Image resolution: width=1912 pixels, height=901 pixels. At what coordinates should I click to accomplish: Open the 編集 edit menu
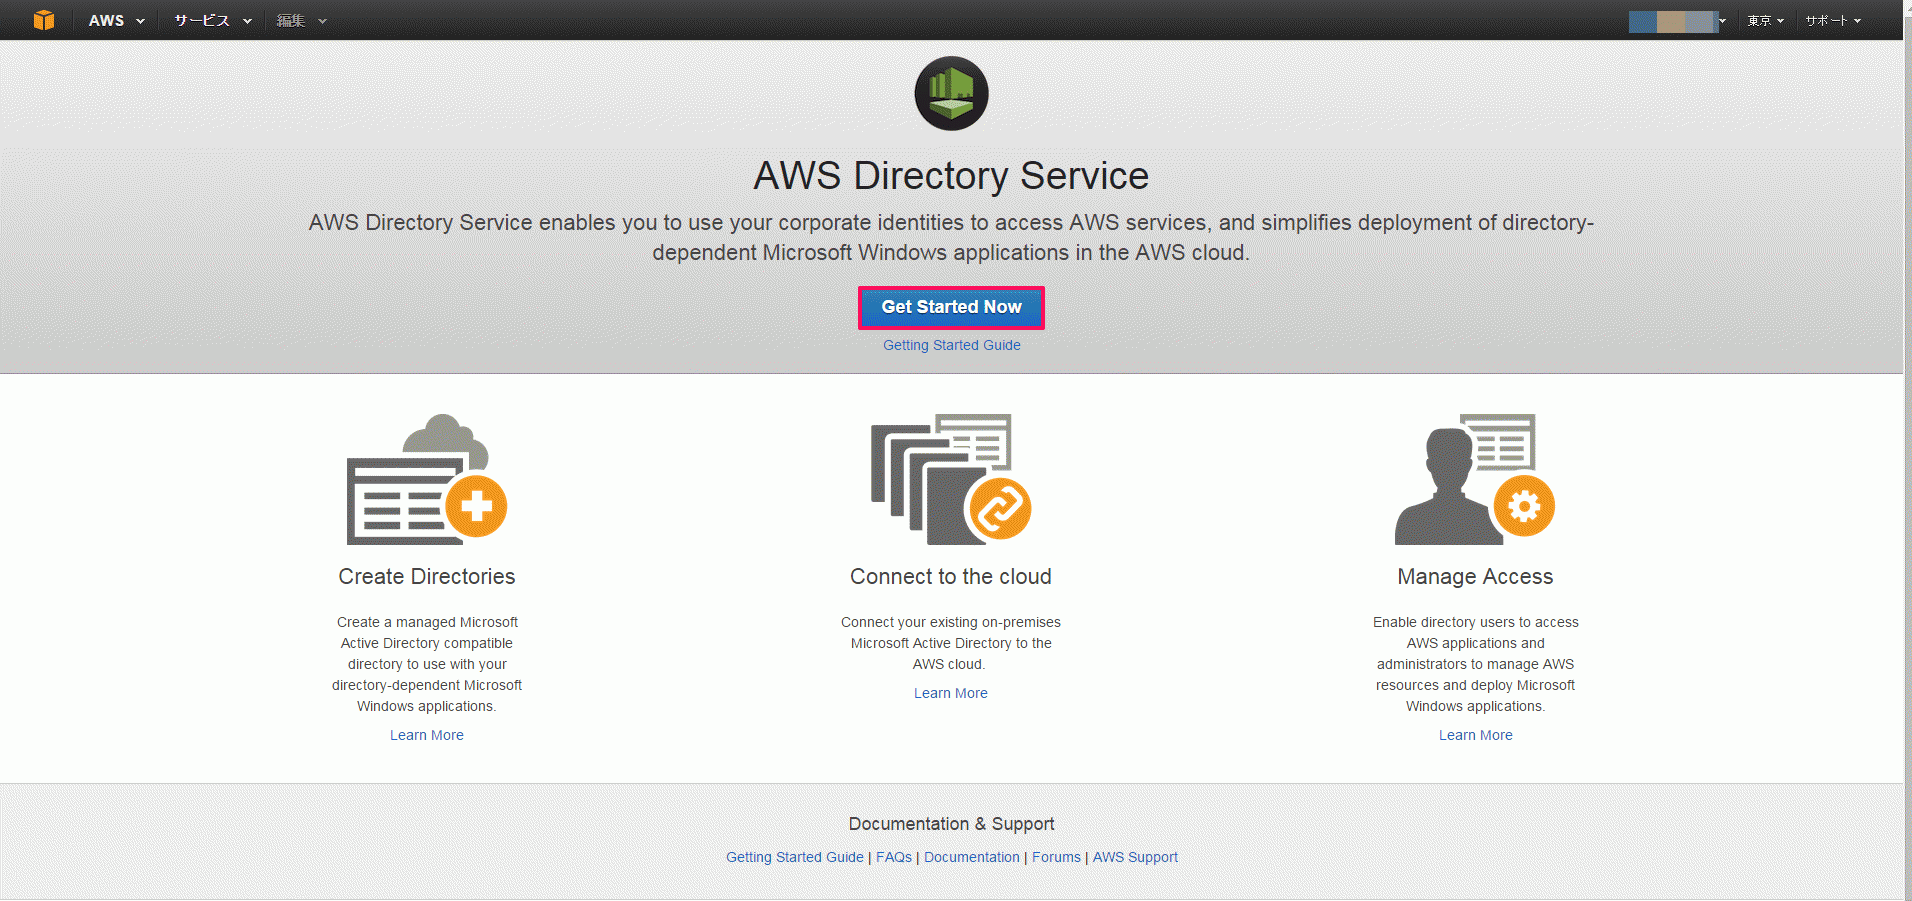(301, 20)
